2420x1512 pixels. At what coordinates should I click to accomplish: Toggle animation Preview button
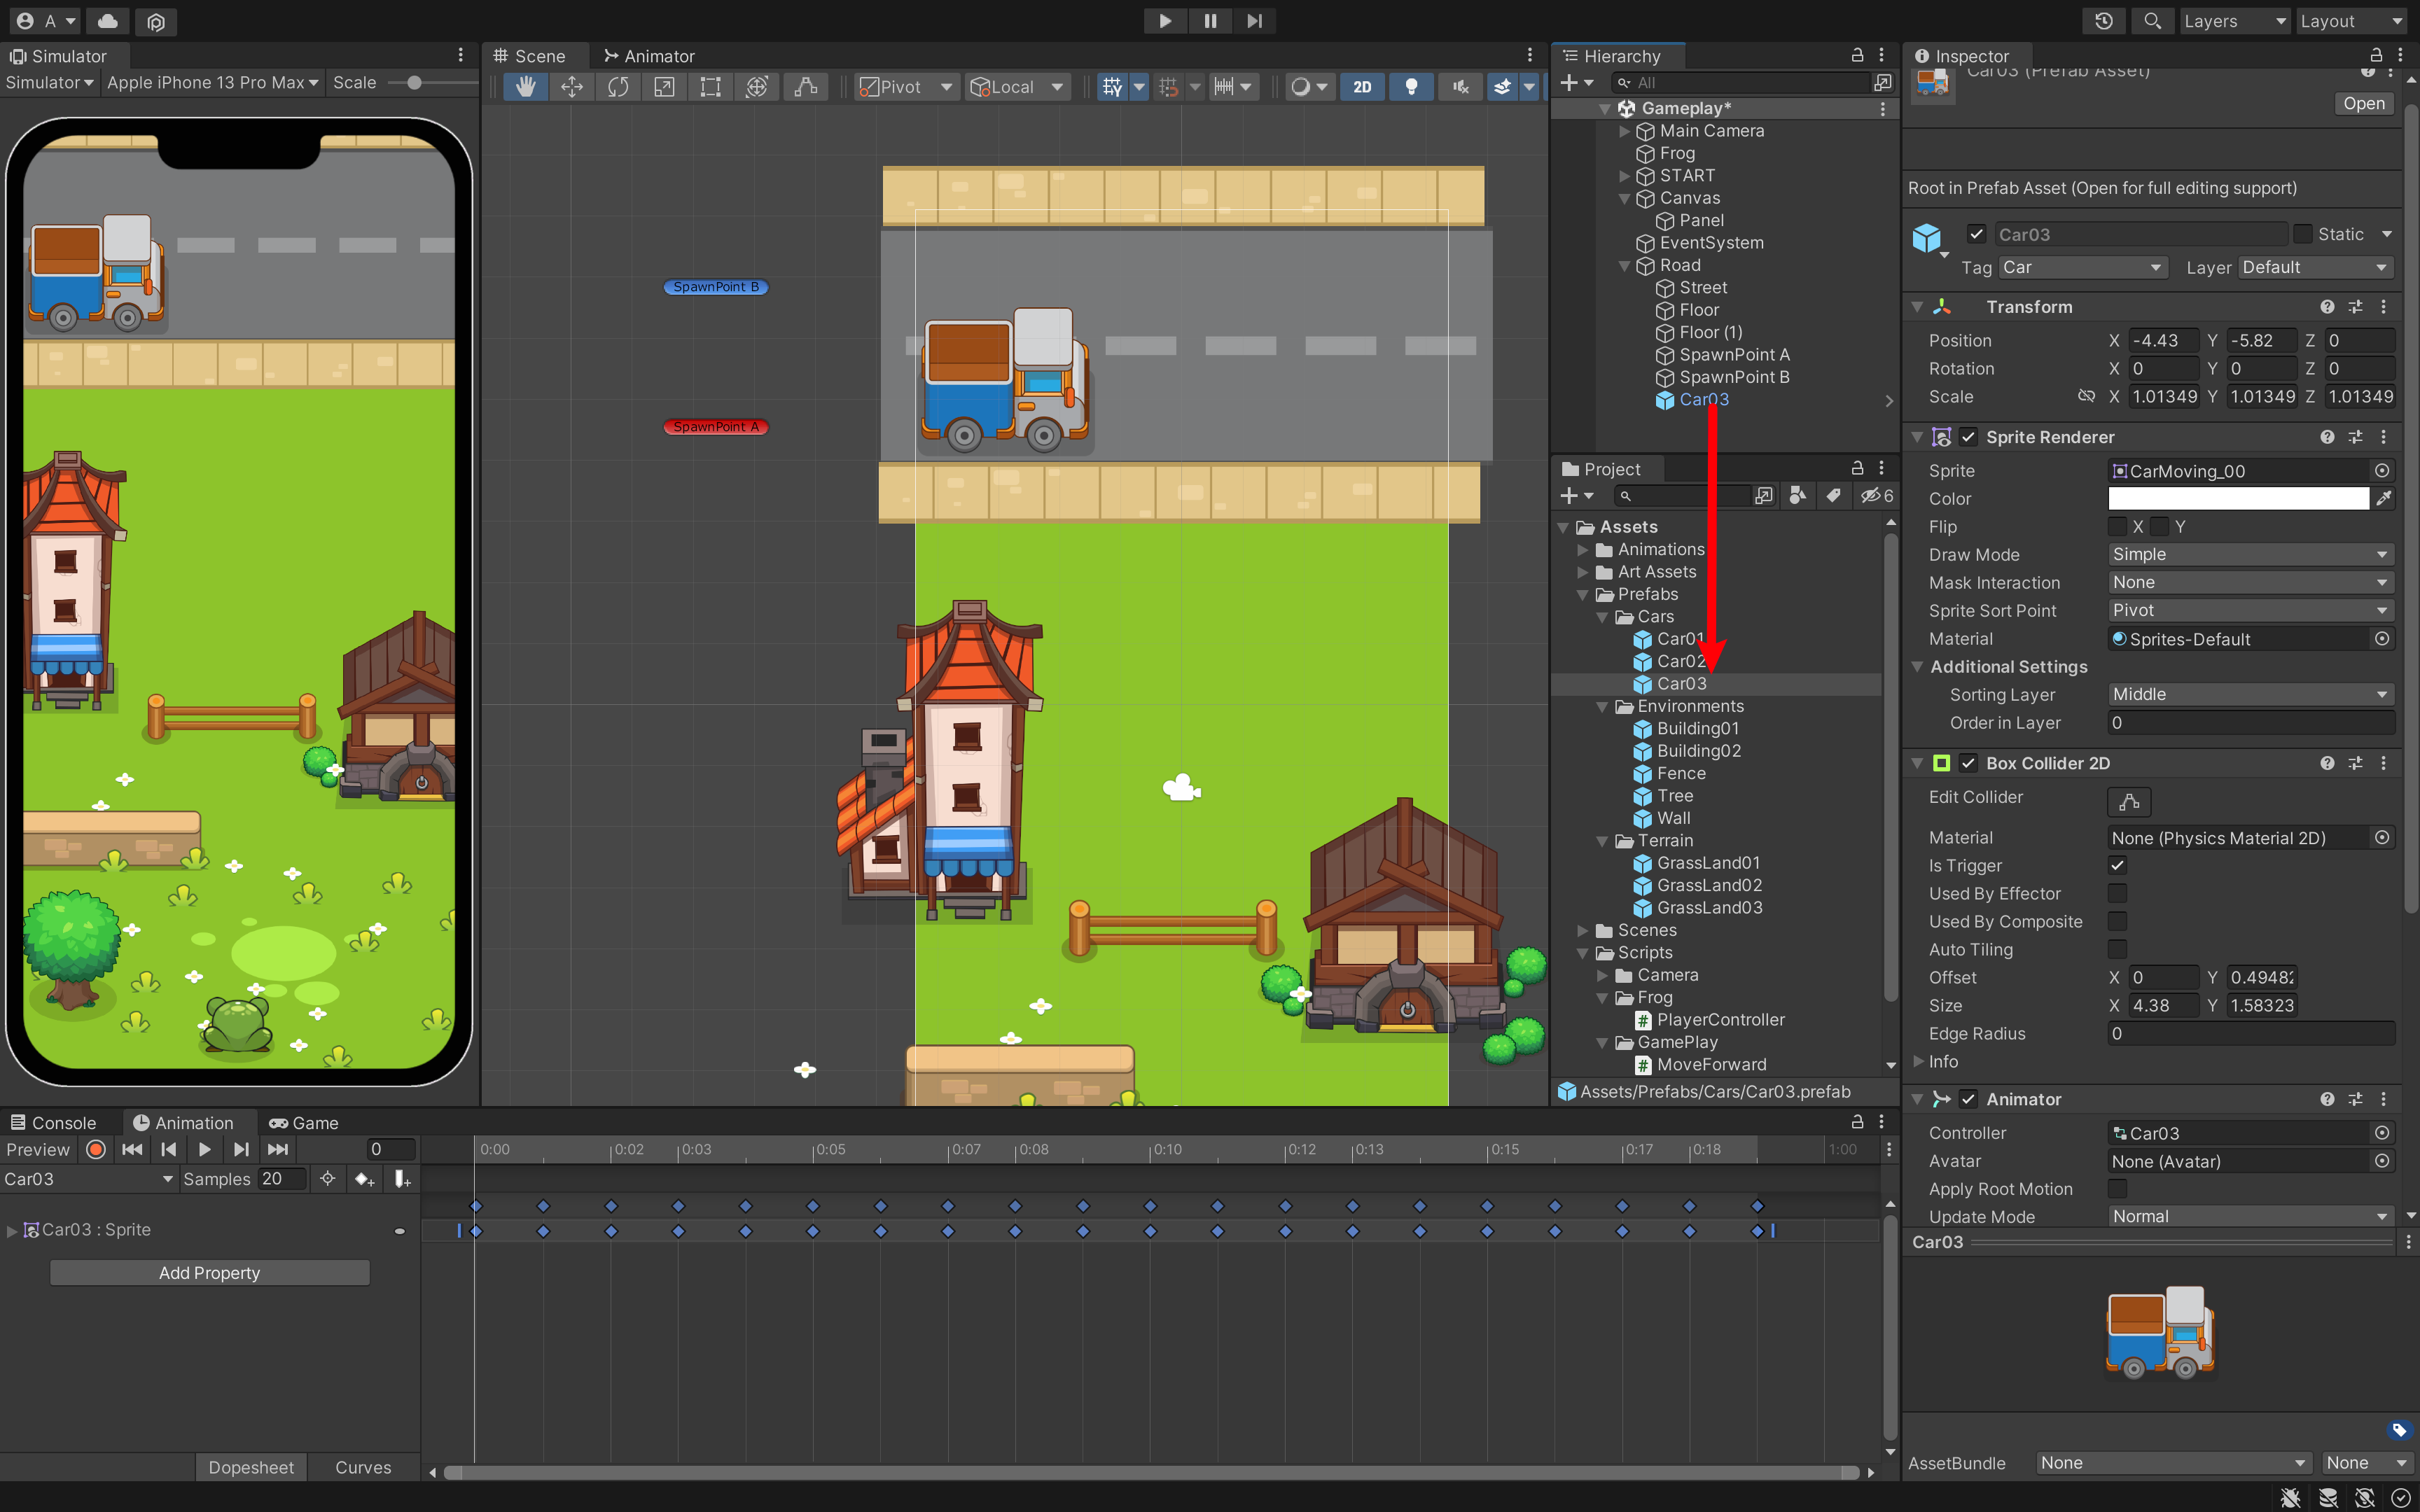pyautogui.click(x=38, y=1149)
